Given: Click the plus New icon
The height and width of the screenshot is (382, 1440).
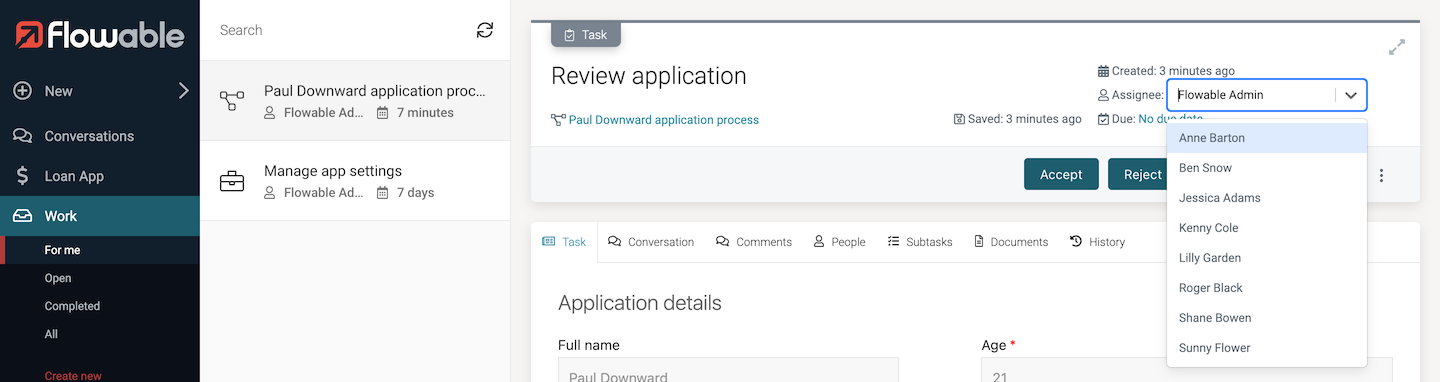Looking at the screenshot, I should tap(22, 91).
